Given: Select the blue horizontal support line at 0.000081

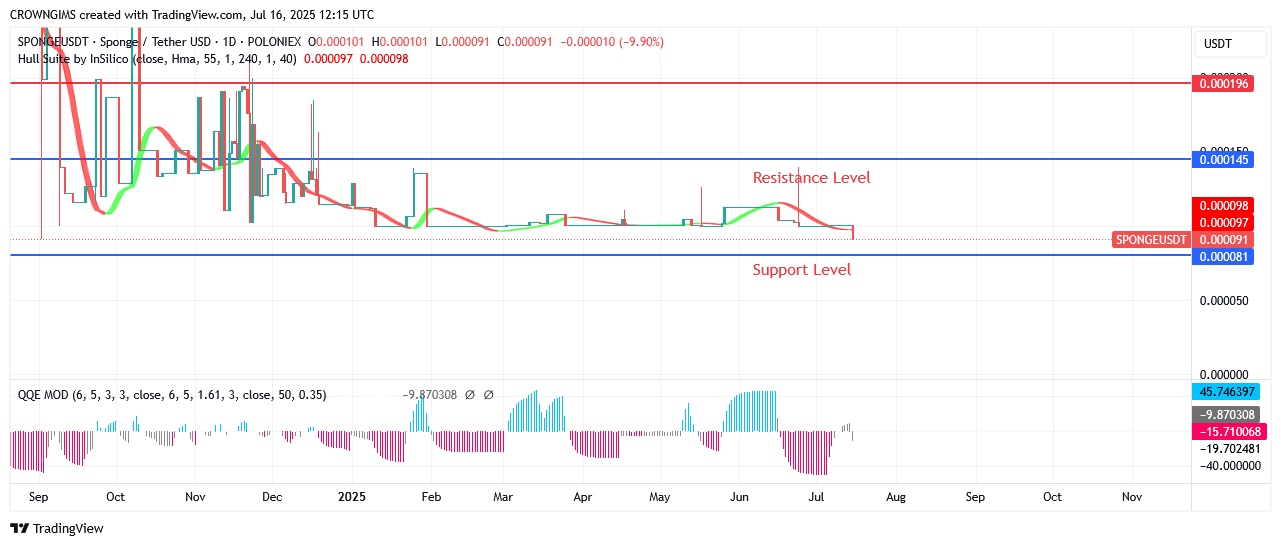Looking at the screenshot, I should 600,256.
